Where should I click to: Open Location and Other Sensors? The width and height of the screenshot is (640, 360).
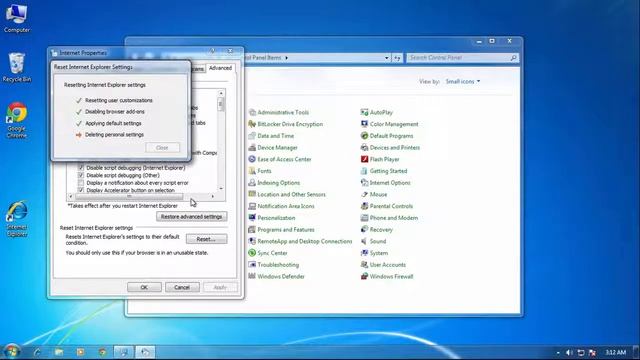pos(287,195)
